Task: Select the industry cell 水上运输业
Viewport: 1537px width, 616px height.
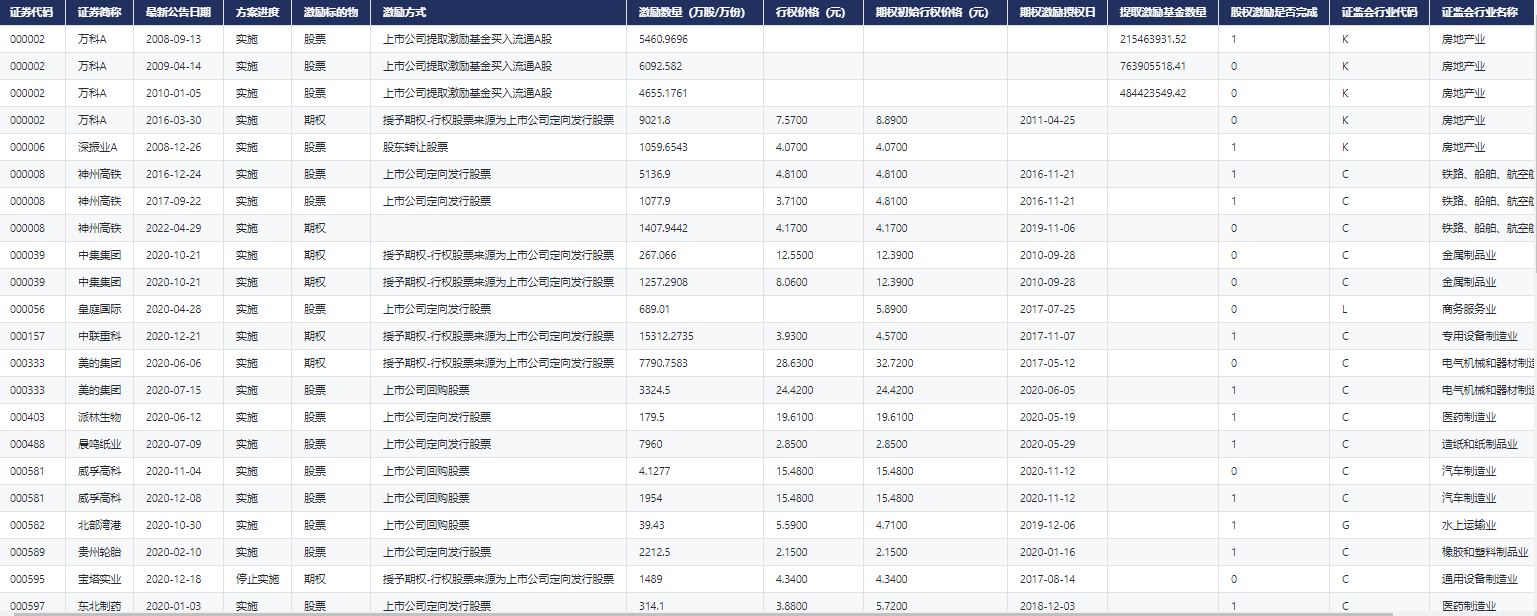Action: point(1469,525)
